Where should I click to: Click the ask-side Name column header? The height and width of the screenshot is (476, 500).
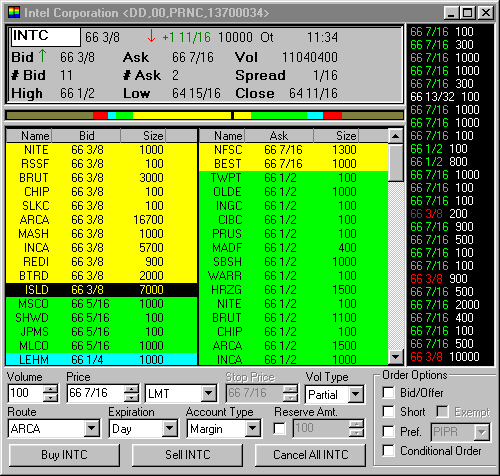222,136
